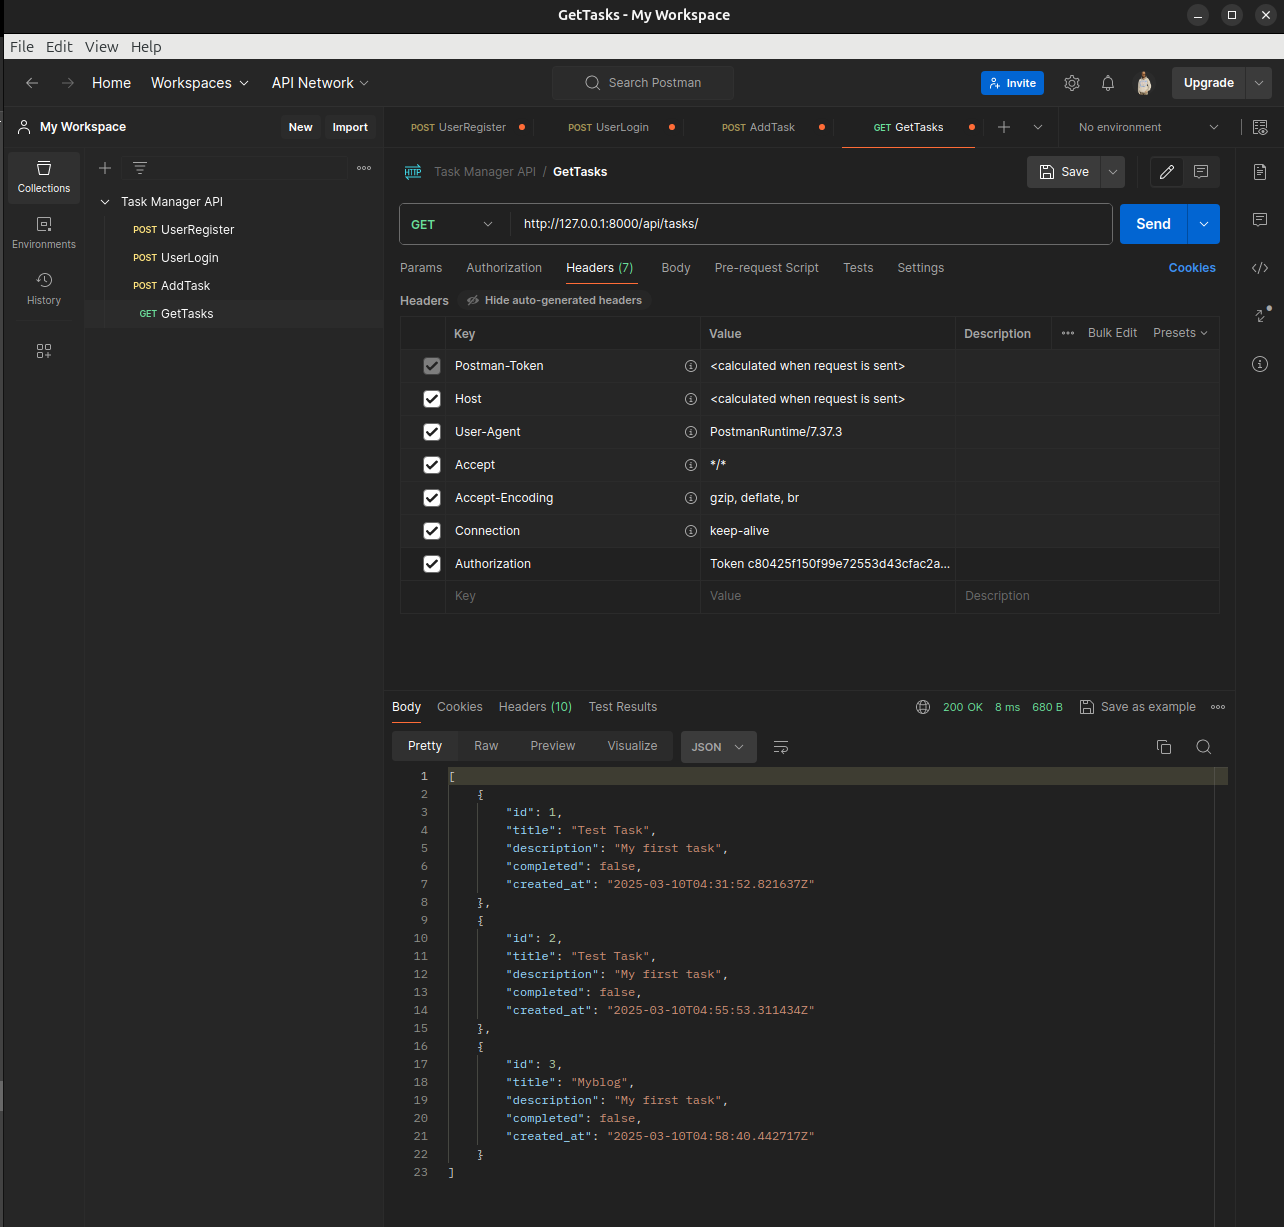Hide auto-generated headers toggle
The width and height of the screenshot is (1284, 1227).
click(555, 300)
